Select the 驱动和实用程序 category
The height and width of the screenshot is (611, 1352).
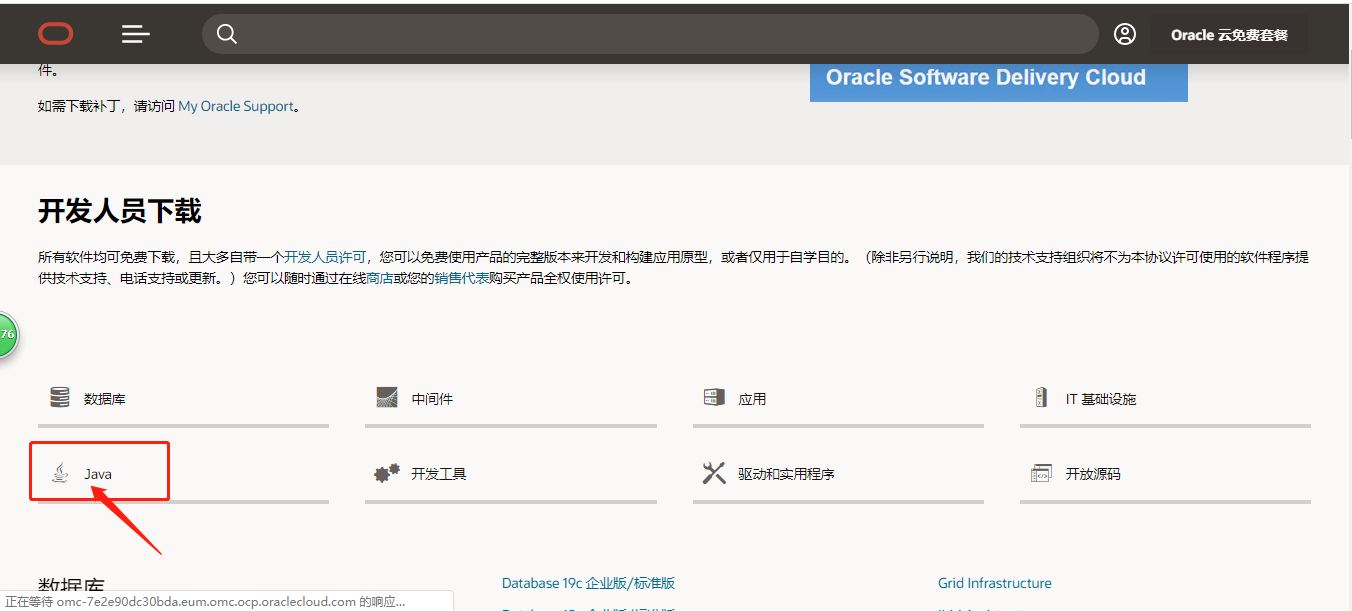click(x=786, y=474)
